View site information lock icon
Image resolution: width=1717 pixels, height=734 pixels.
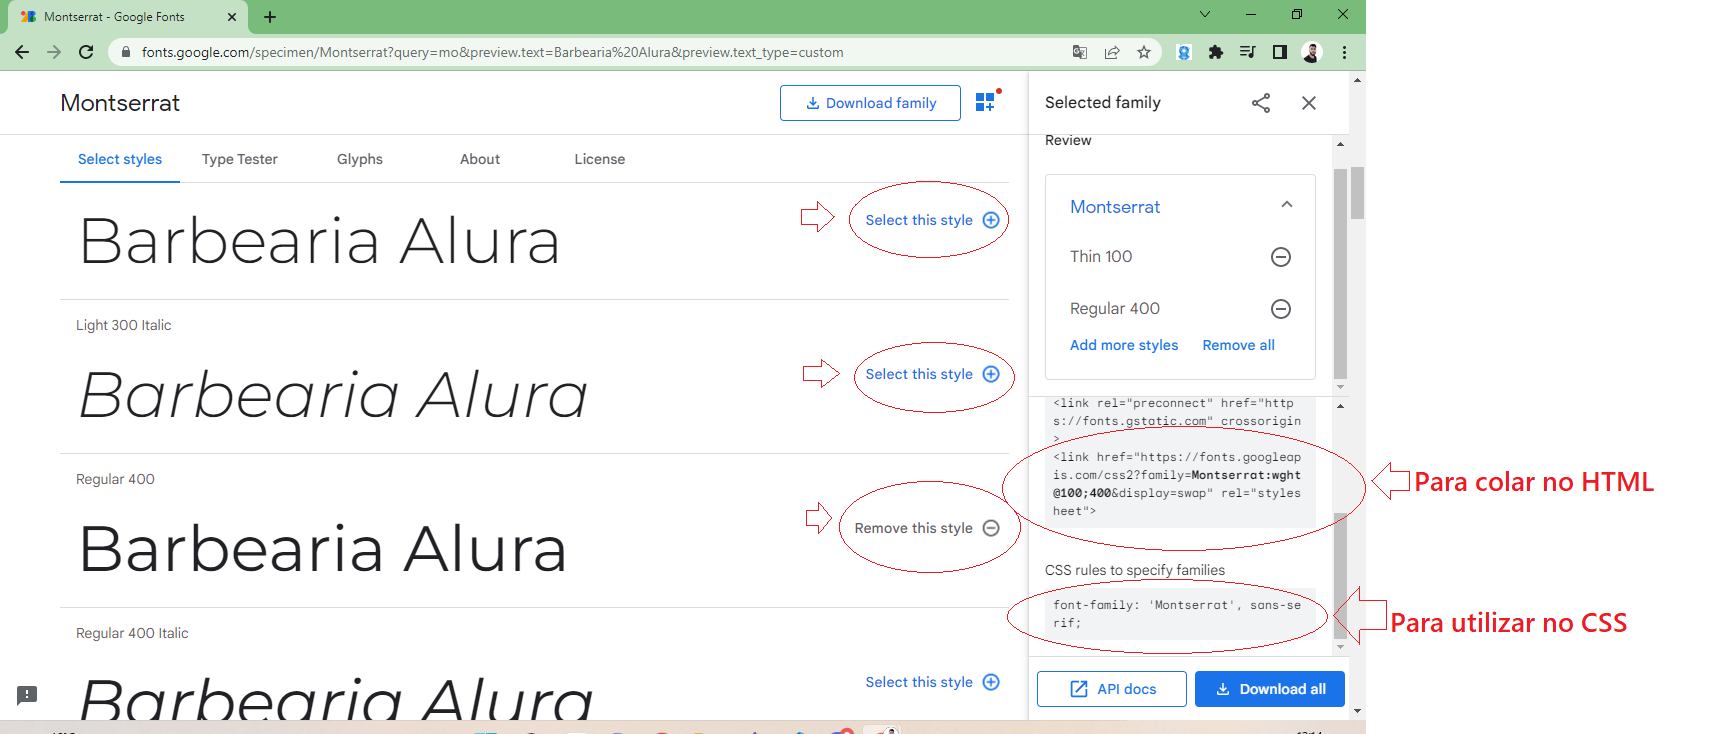point(126,52)
